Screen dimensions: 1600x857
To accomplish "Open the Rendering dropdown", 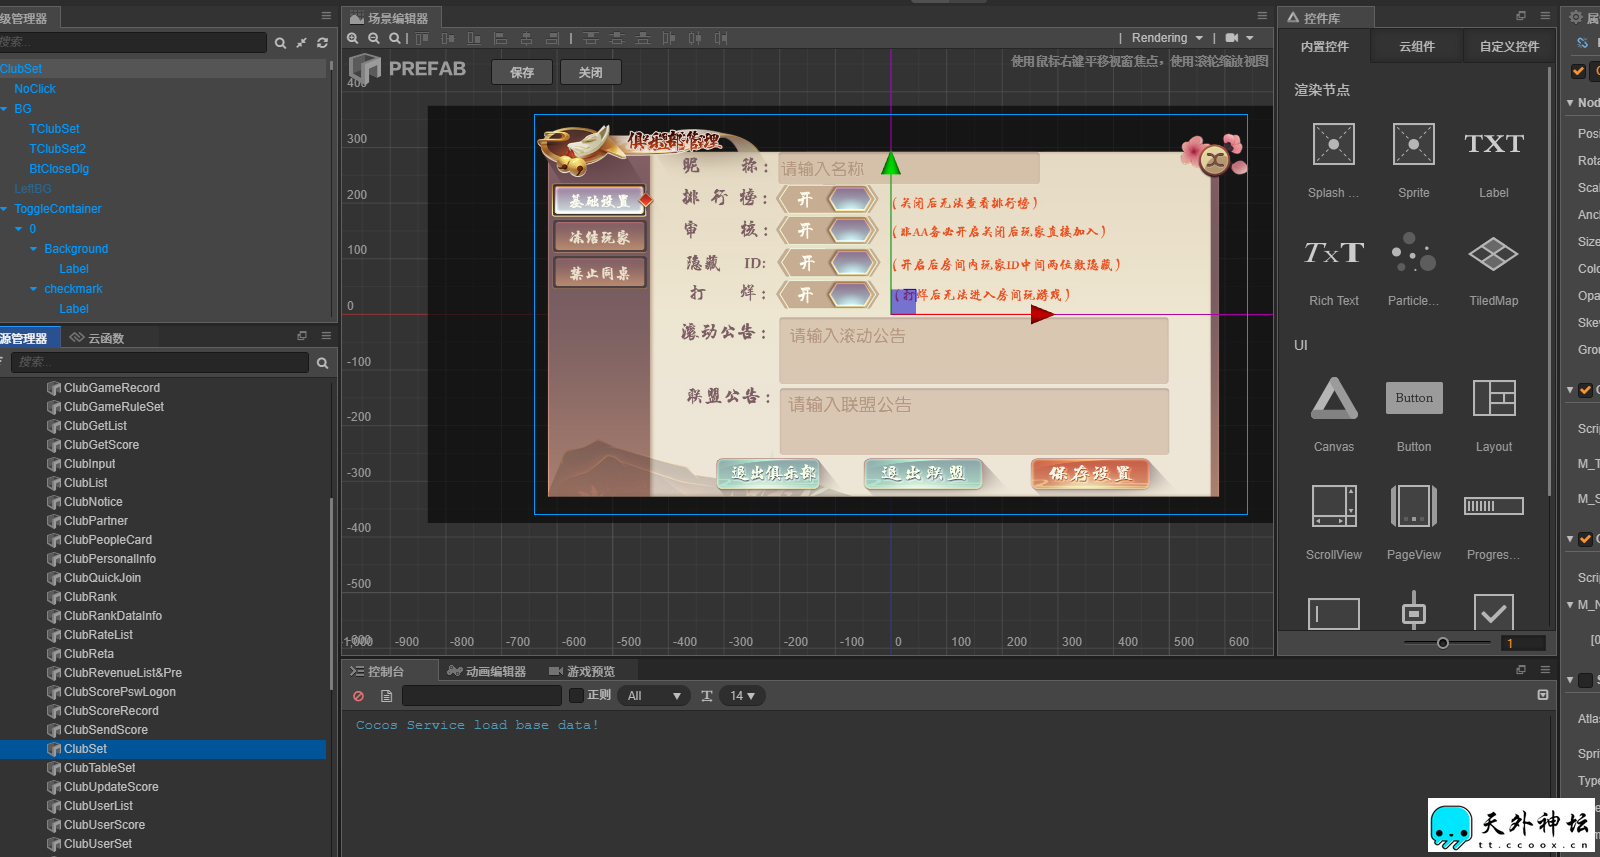I will [x=1167, y=38].
